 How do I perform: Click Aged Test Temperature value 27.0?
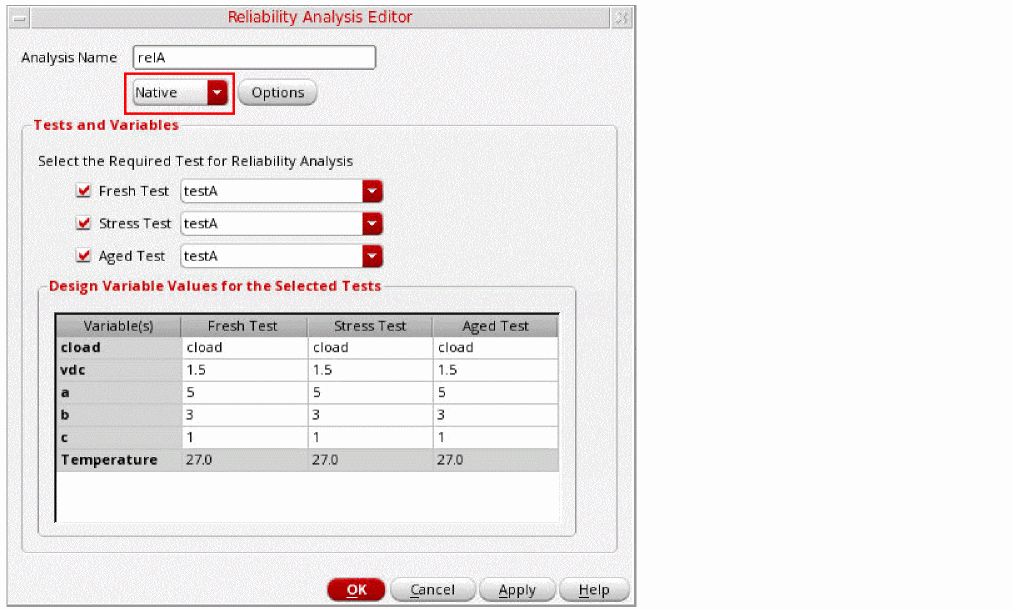coord(496,460)
